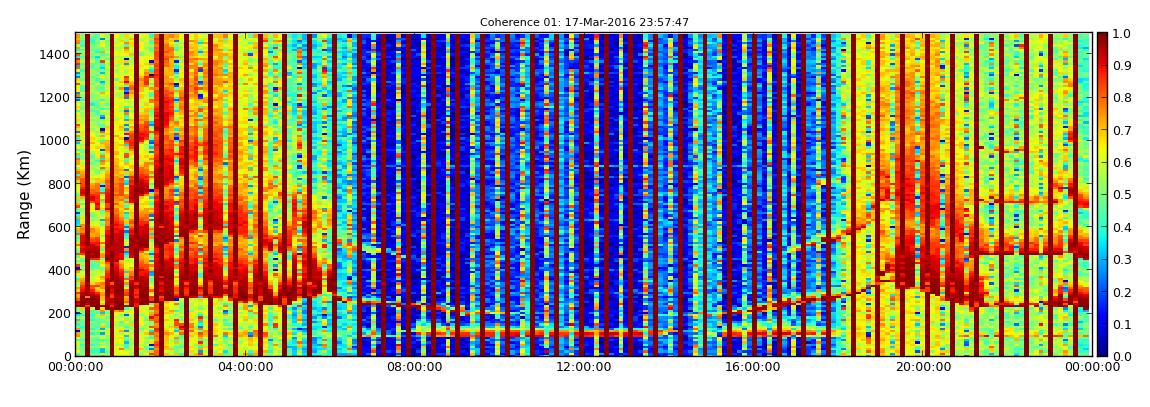Click the '08:00:00' time axis label
Viewport: 1150px width, 407px height.
click(x=414, y=367)
